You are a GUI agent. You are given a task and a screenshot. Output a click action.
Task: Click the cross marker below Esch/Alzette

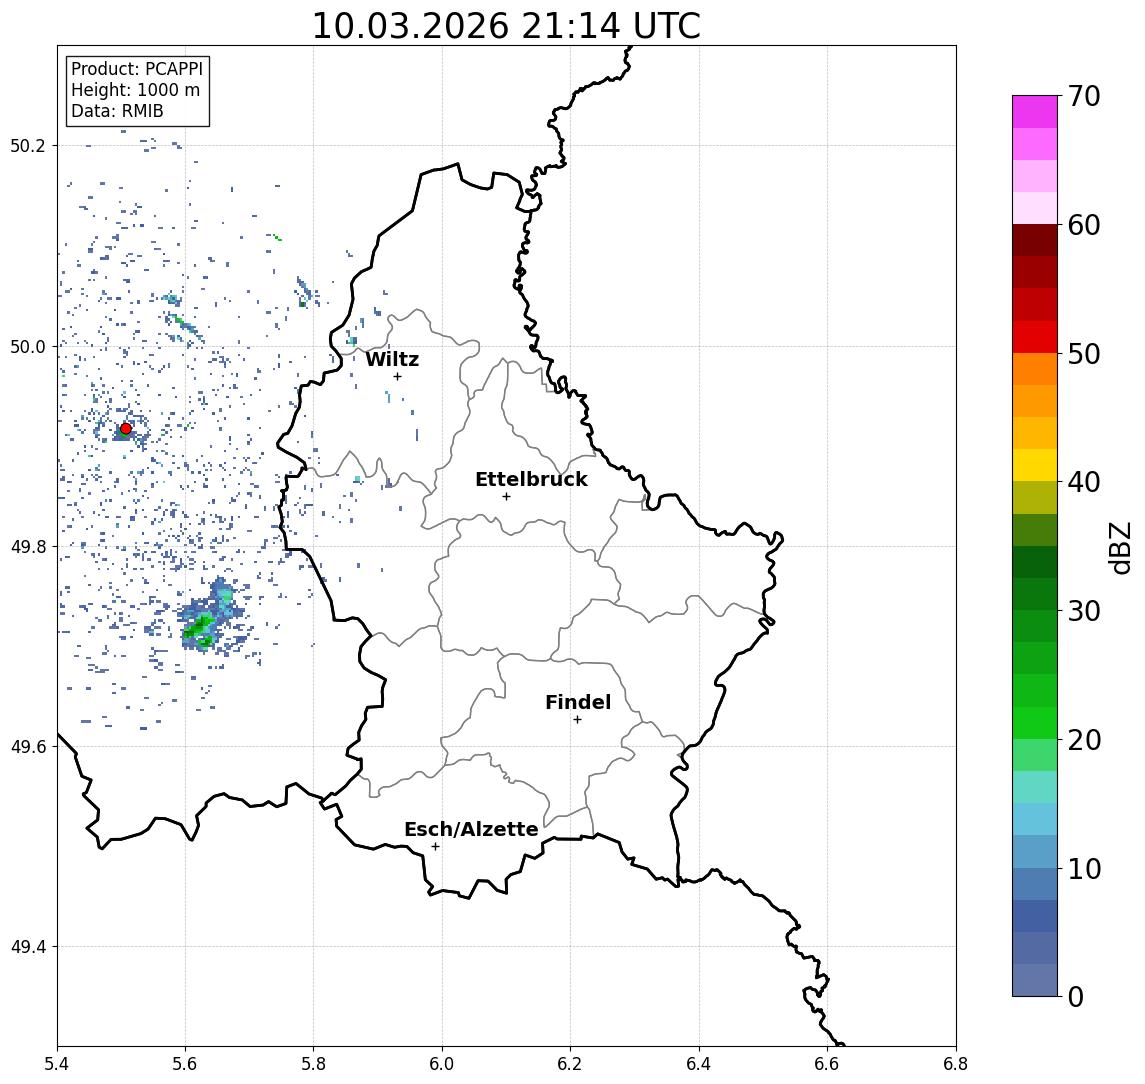[x=435, y=847]
